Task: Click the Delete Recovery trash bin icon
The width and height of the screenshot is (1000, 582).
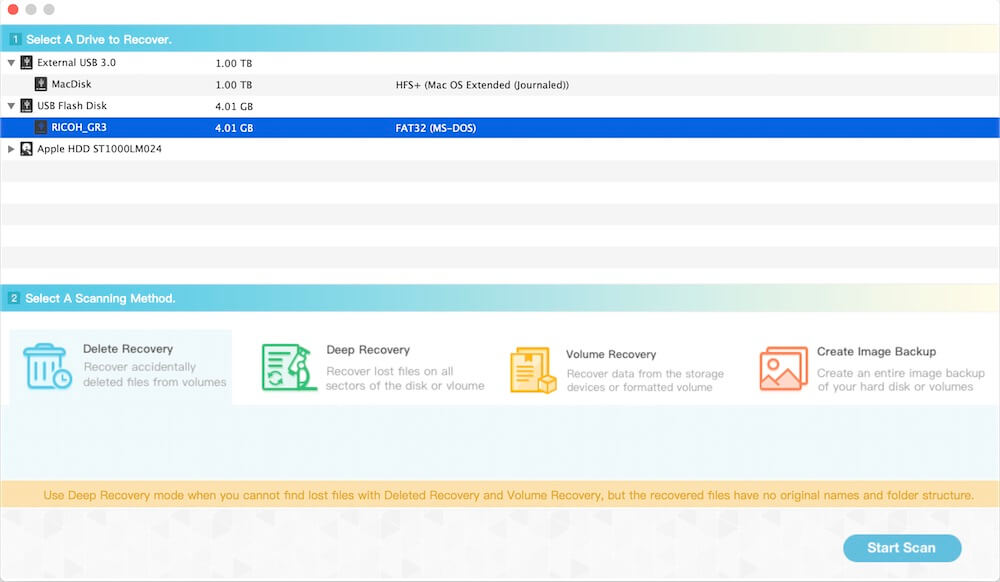Action: [x=47, y=367]
